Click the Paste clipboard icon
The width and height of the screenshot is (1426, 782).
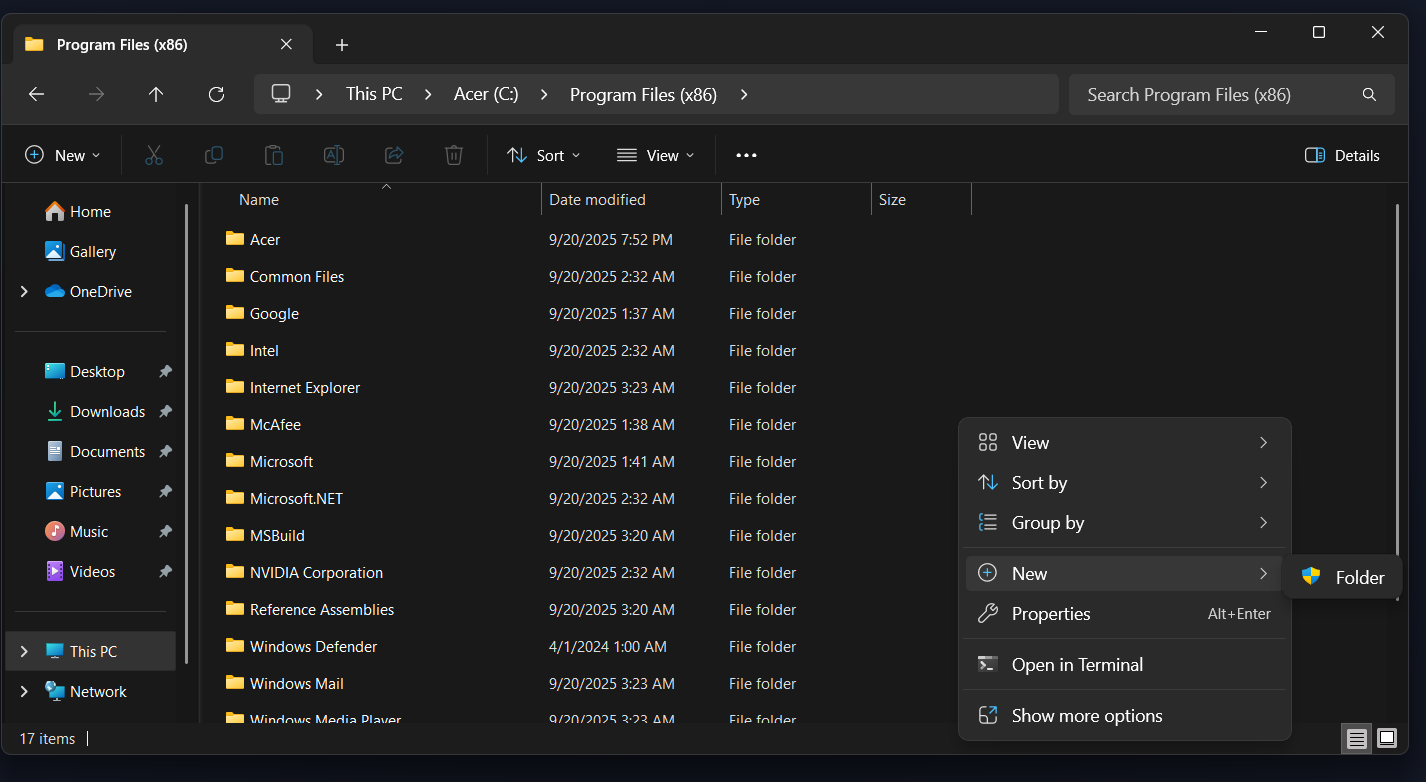(273, 155)
